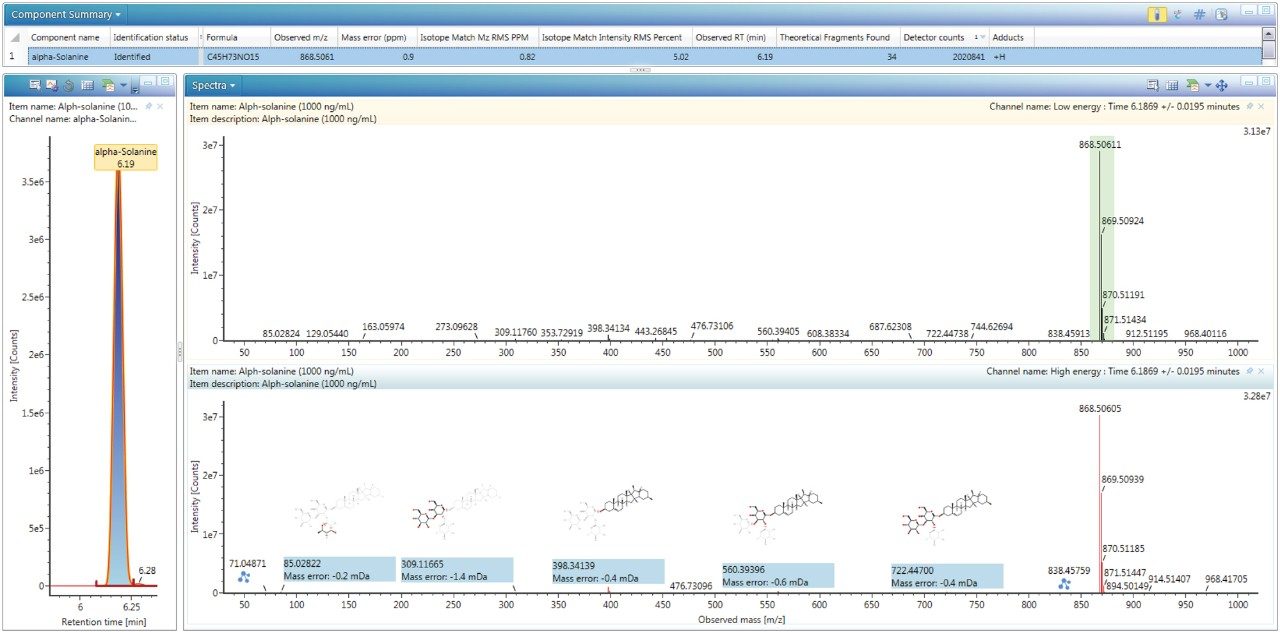Click the 309.11665 fragment annotation box

click(456, 570)
